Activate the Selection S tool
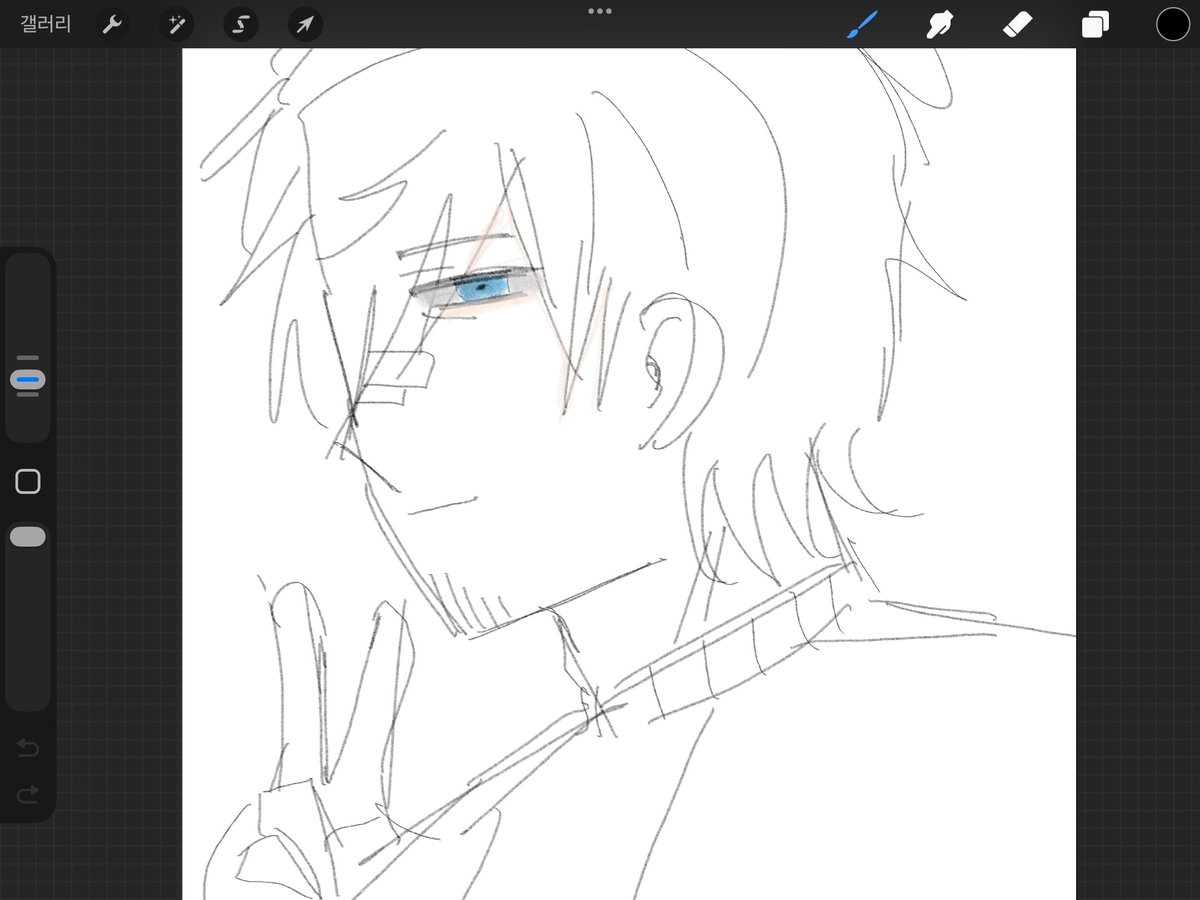This screenshot has height=900, width=1200. pos(241,24)
